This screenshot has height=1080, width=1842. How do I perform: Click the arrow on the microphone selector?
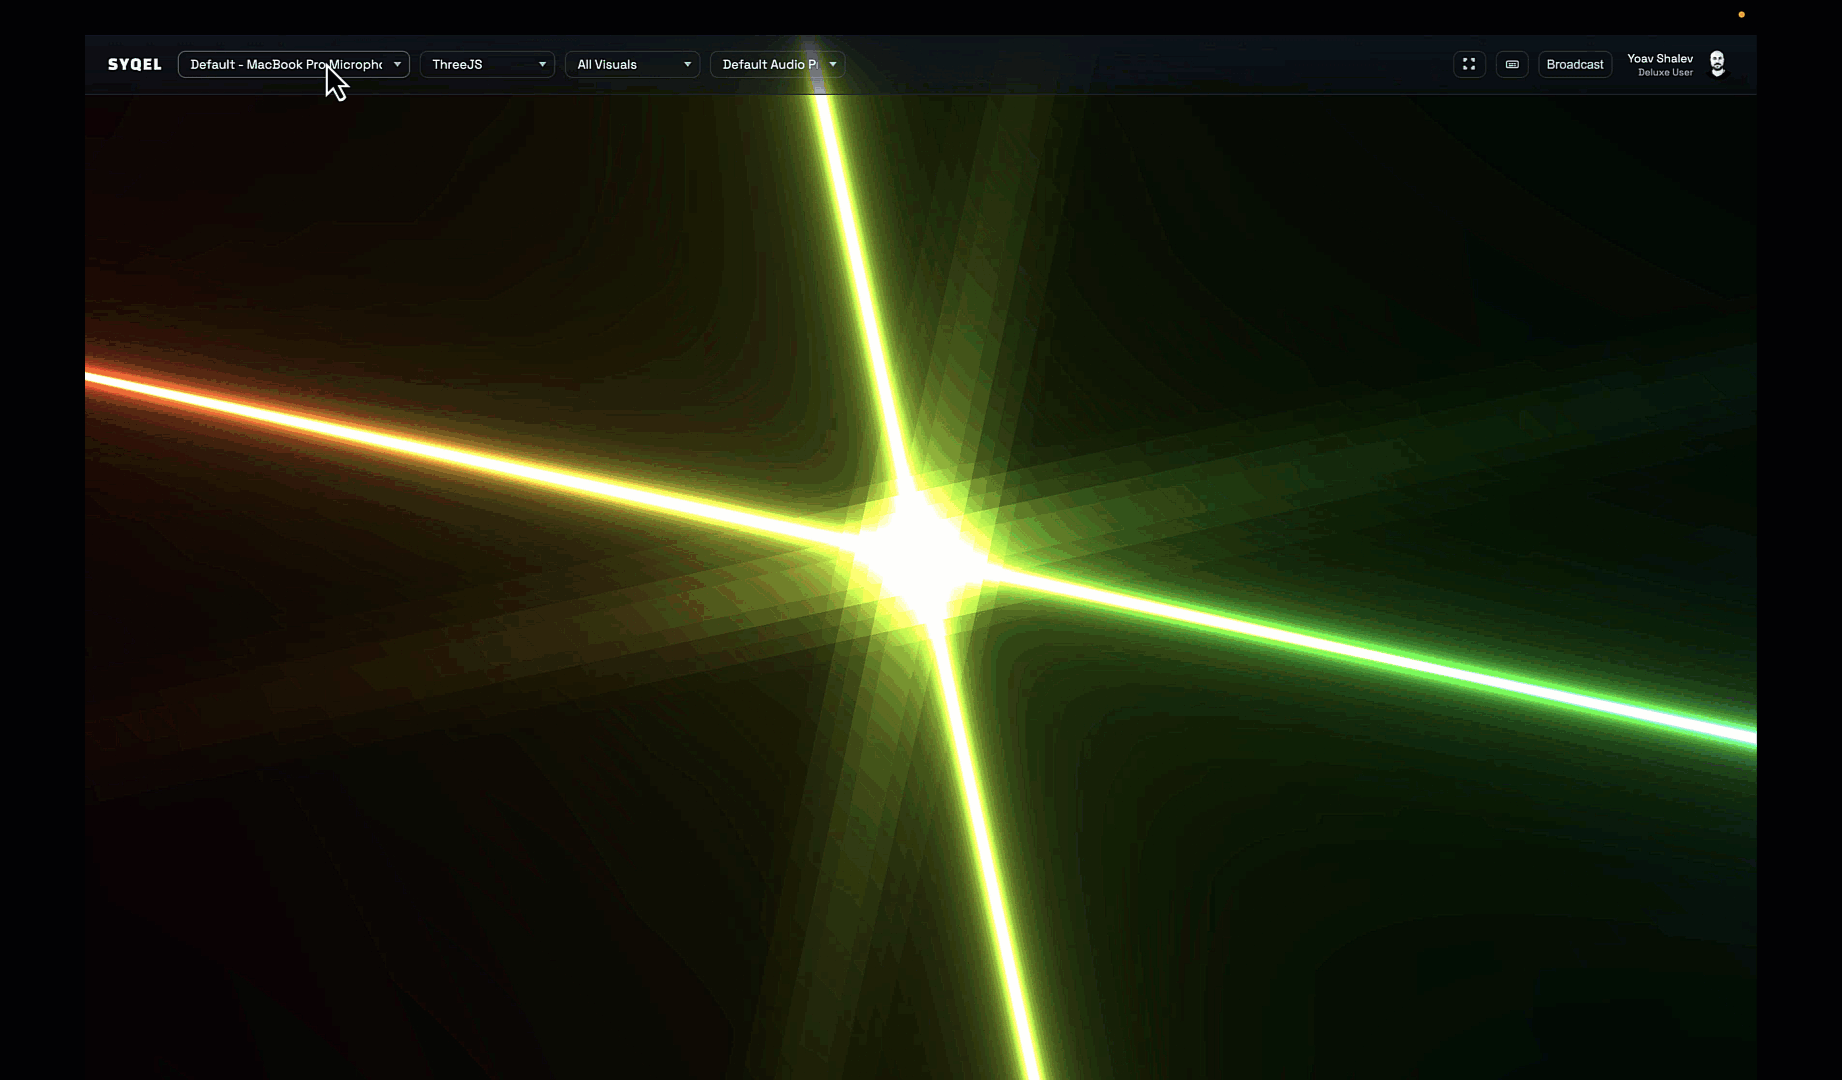click(397, 64)
